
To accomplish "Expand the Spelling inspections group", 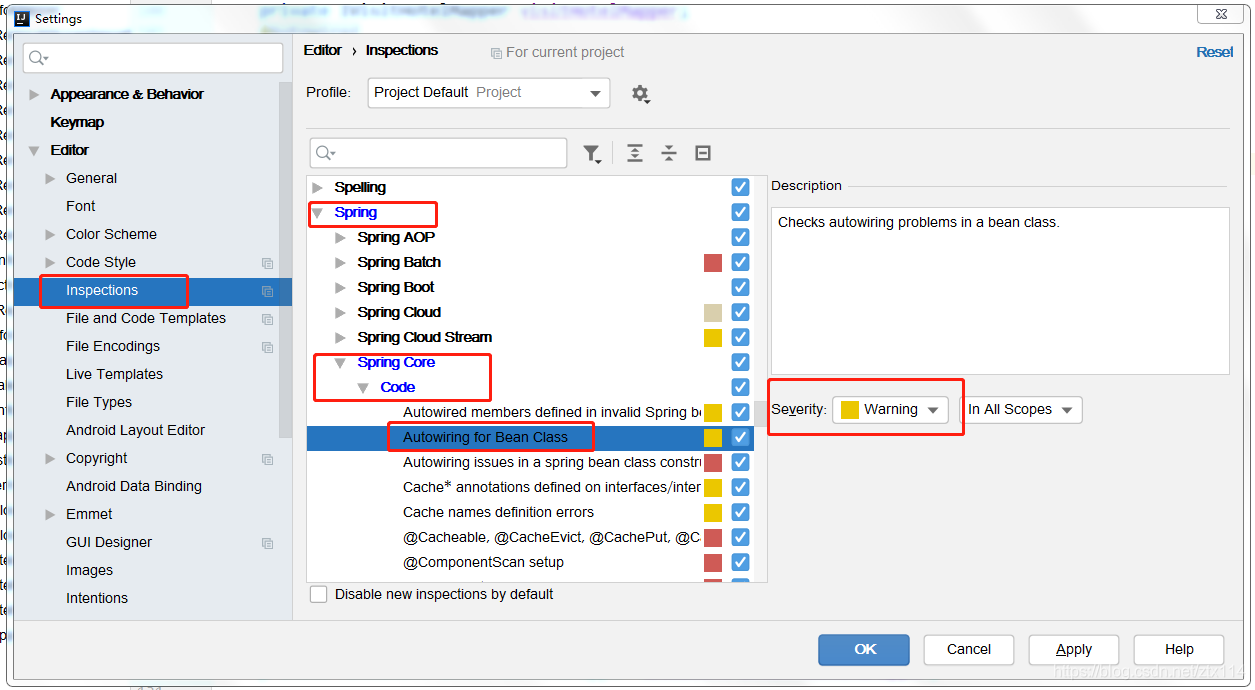I will 318,187.
